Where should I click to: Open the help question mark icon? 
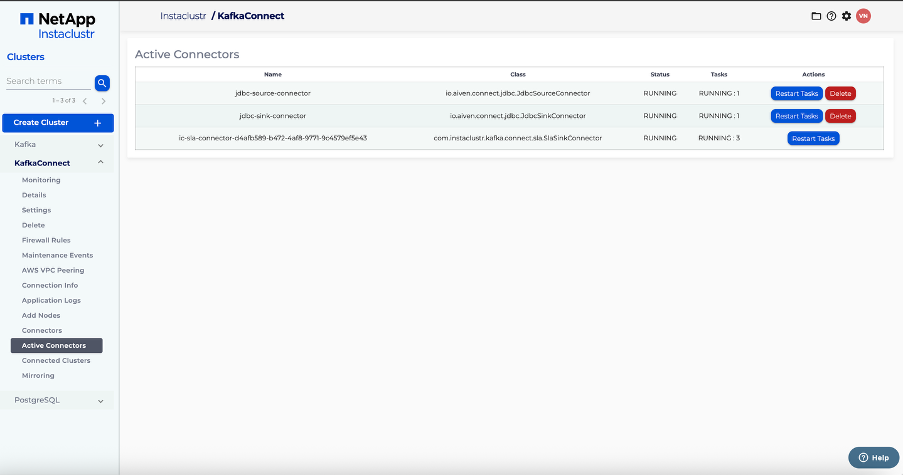click(x=831, y=16)
